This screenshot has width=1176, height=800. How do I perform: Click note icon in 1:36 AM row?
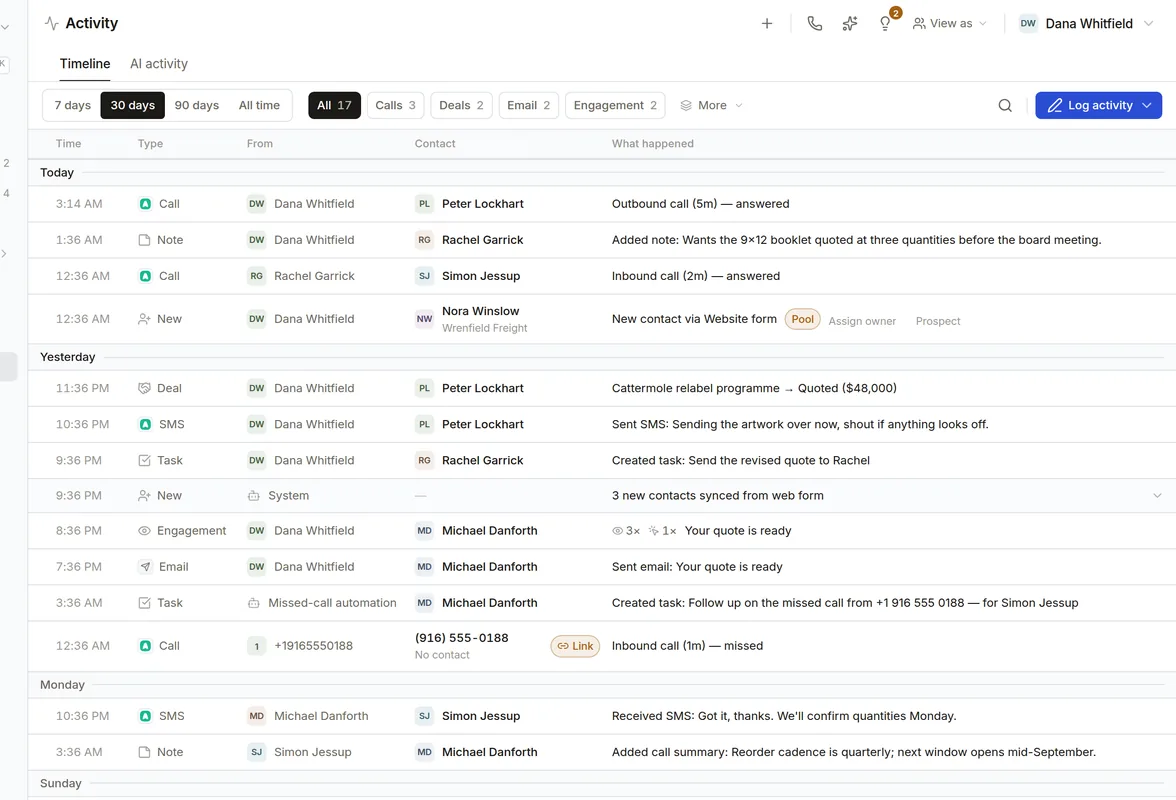coord(144,240)
